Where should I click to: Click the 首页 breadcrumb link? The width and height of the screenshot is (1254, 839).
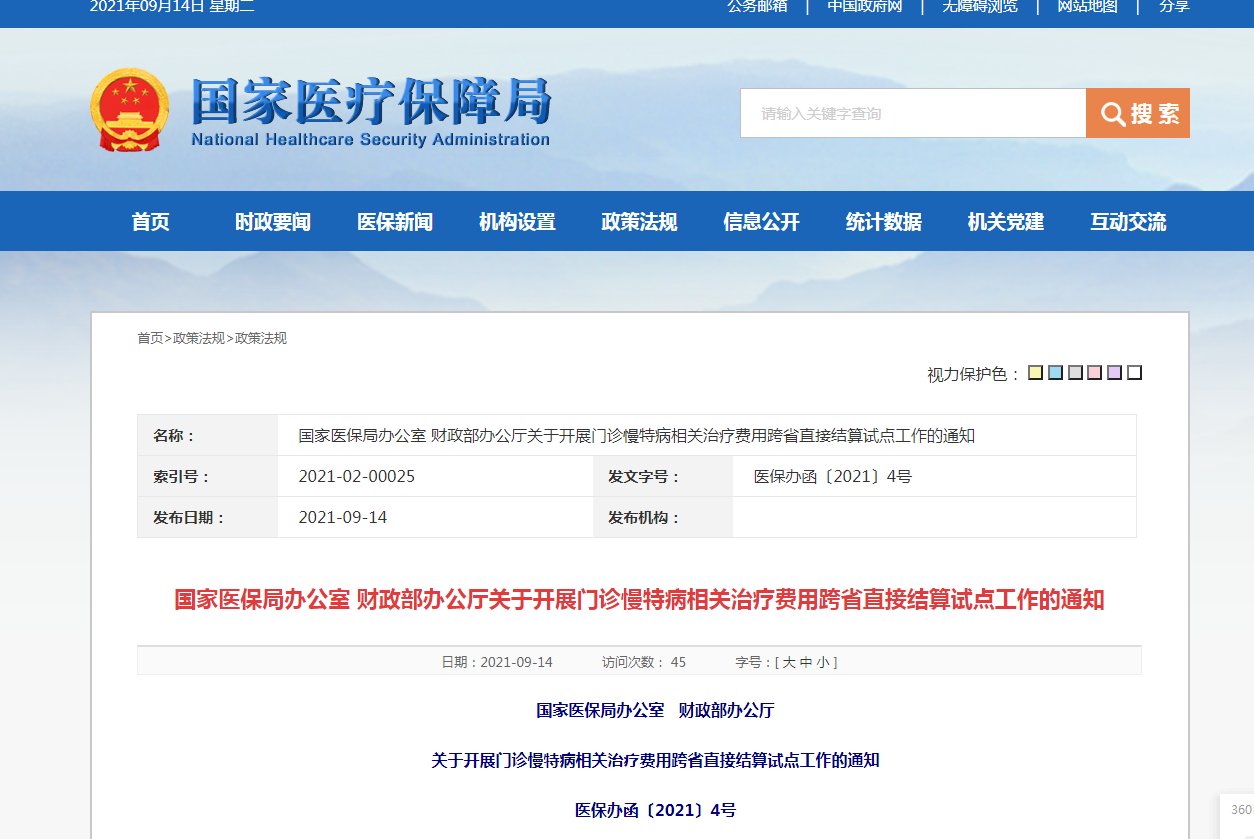tap(150, 338)
